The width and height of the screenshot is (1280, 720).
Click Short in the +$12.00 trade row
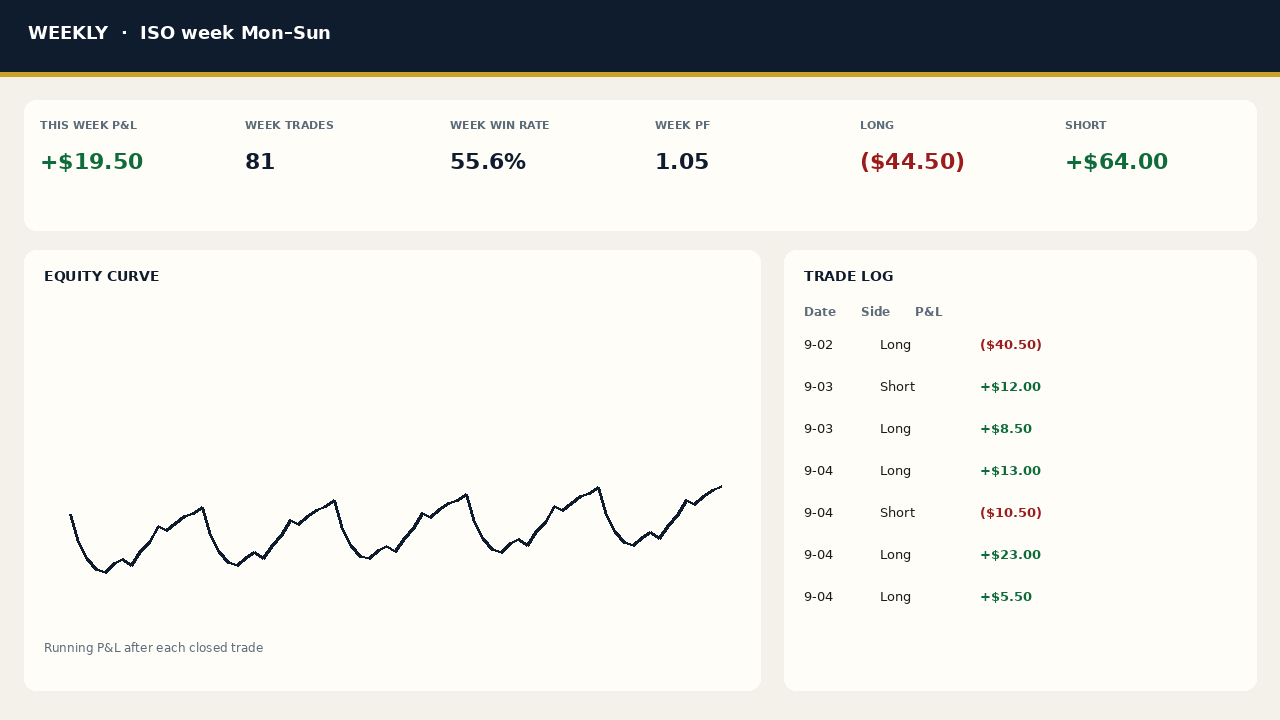point(898,387)
